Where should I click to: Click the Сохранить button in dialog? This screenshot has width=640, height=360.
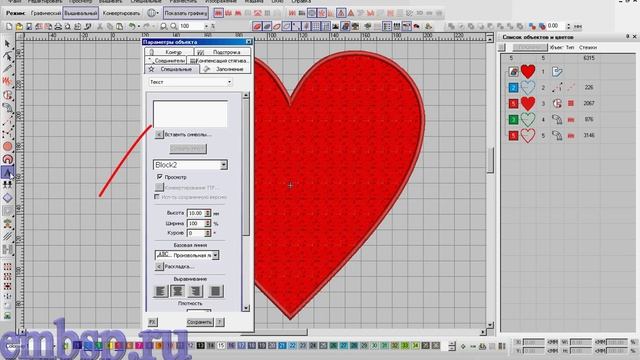[x=199, y=322]
